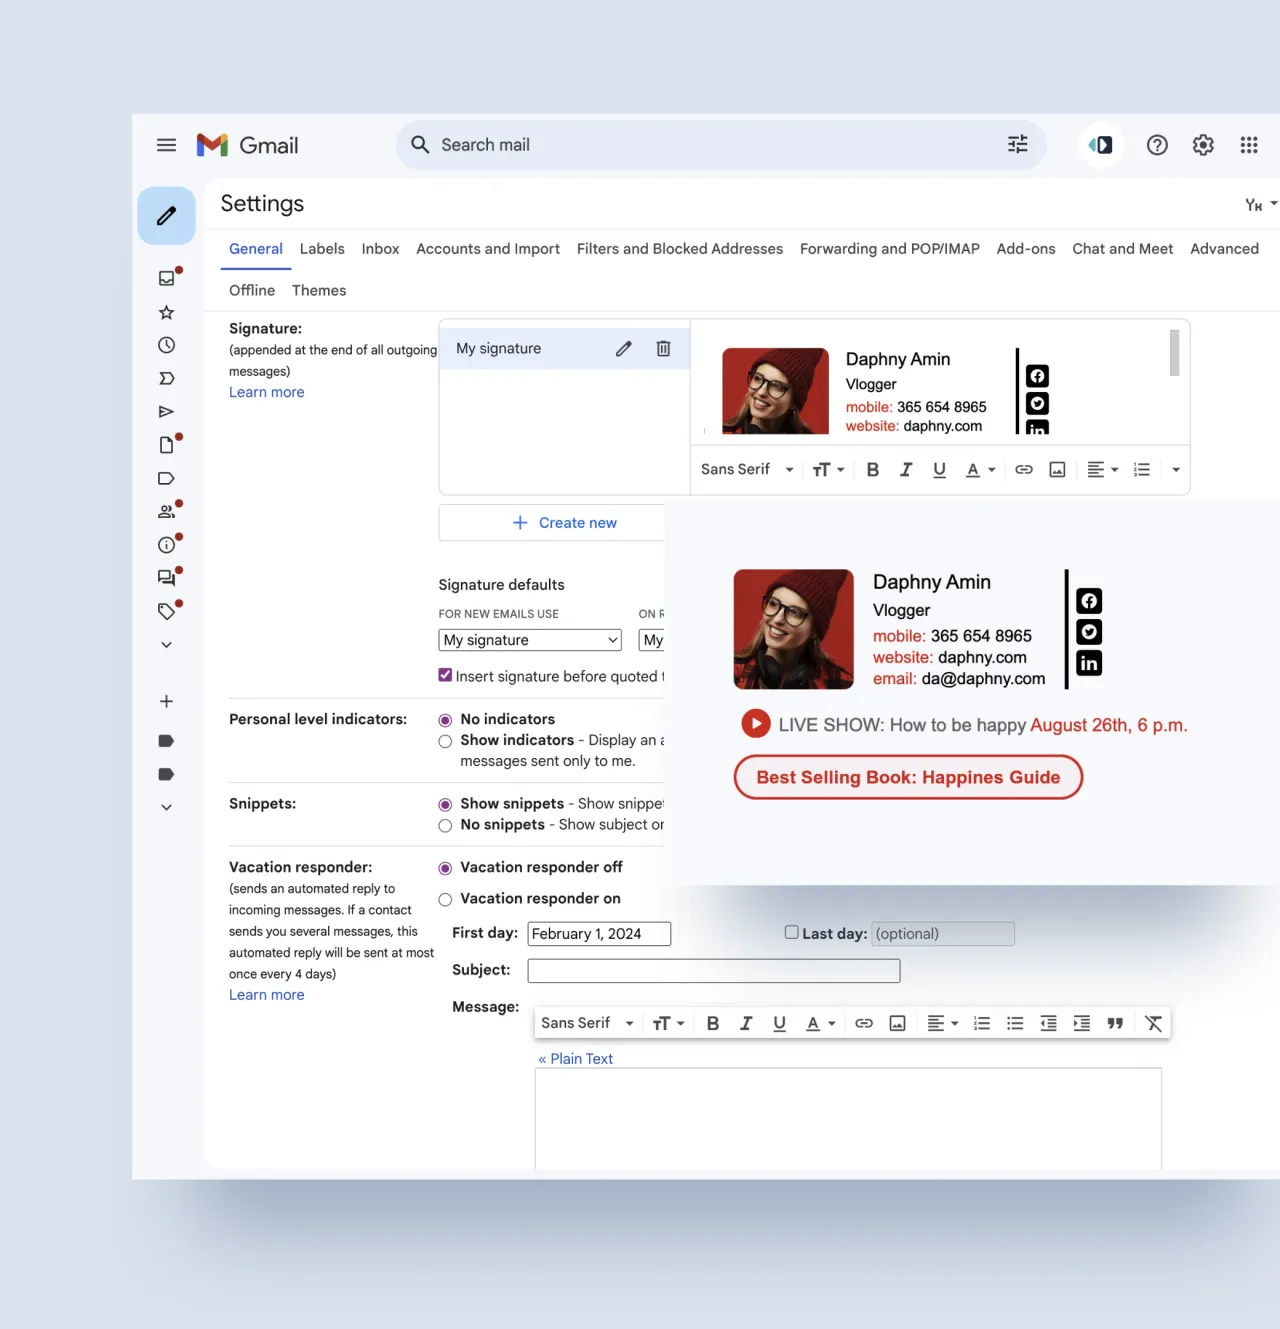Image resolution: width=1280 pixels, height=1329 pixels.
Task: Insert image in signature editor toolbar
Action: (1057, 469)
